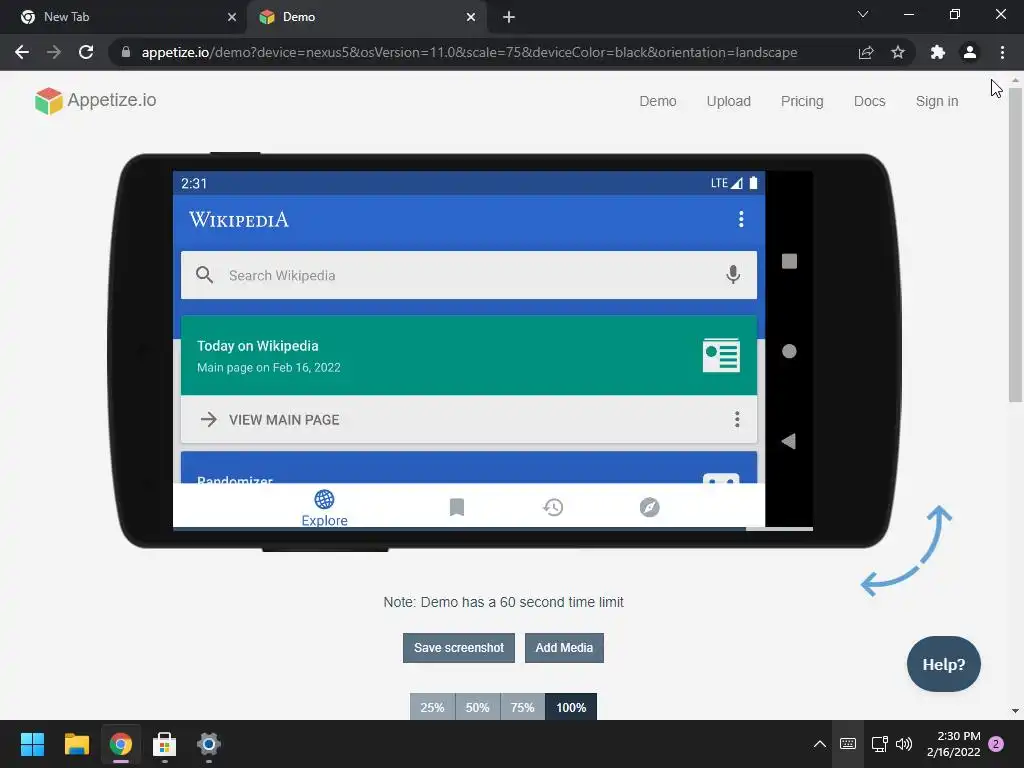Close the Demo browser tab
This screenshot has height=768, width=1024.
pos(471,17)
